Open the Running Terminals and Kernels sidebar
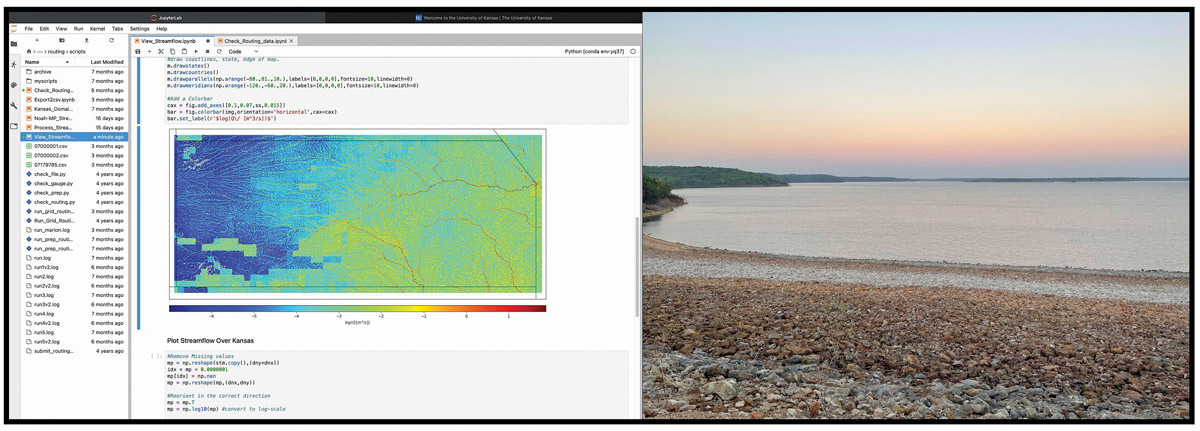 click(x=14, y=66)
